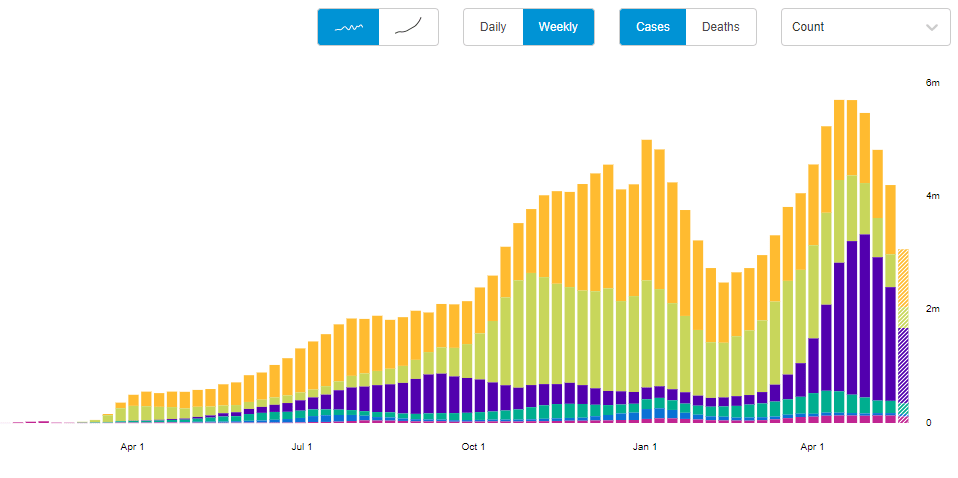Viewport: 958px width, 478px height.
Task: Select the wavy line chart icon
Action: [x=348, y=27]
